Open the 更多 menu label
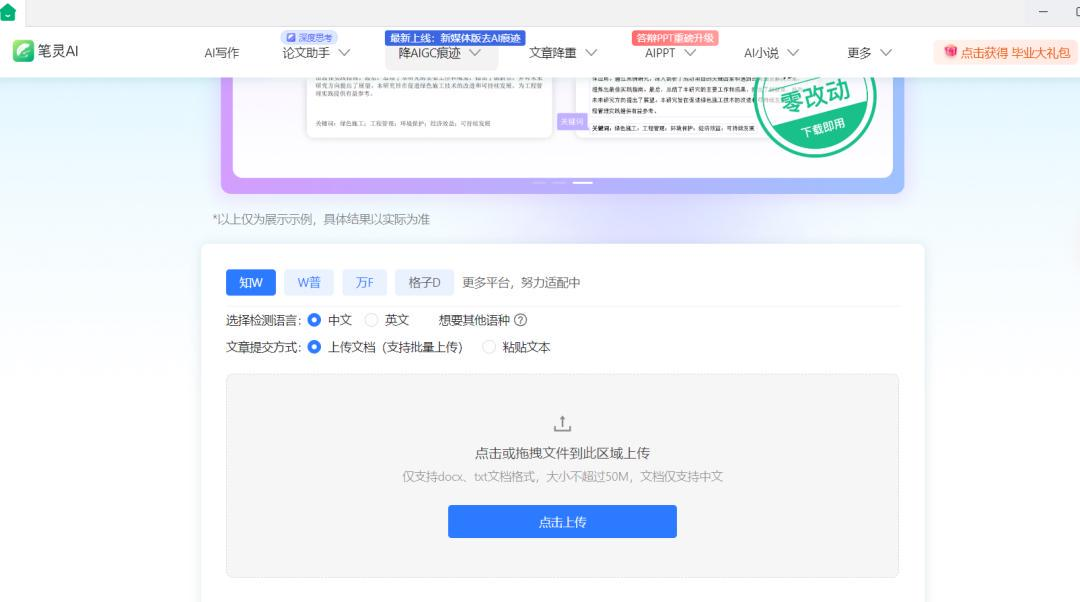Image resolution: width=1080 pixels, height=602 pixels. [x=859, y=53]
